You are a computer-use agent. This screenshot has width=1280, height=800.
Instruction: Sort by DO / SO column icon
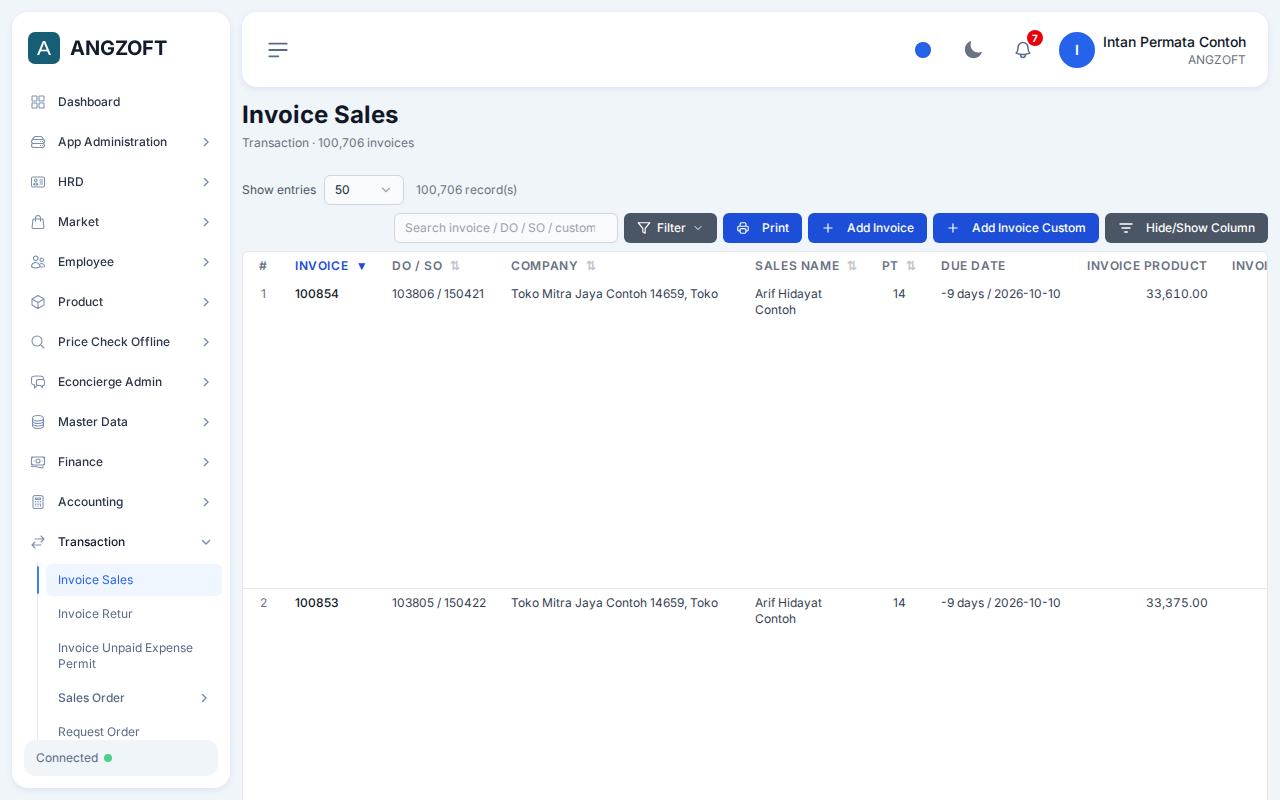click(x=455, y=266)
